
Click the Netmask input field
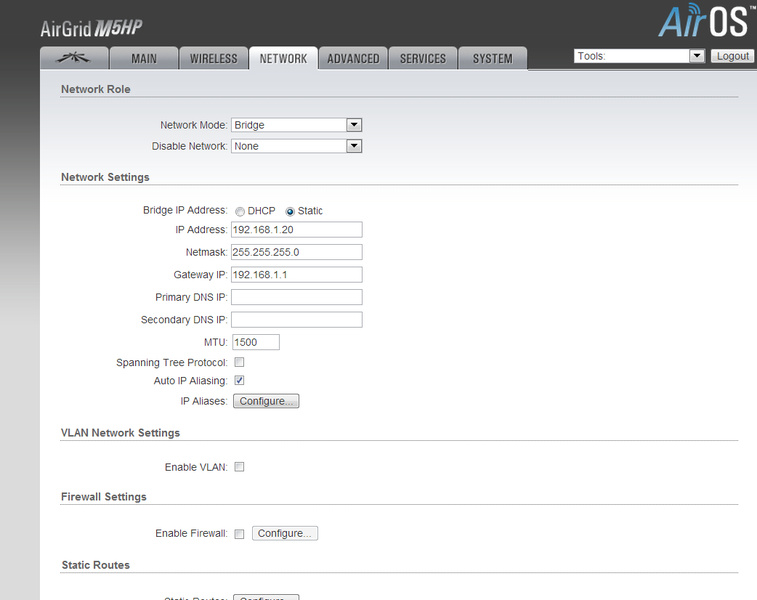(296, 252)
